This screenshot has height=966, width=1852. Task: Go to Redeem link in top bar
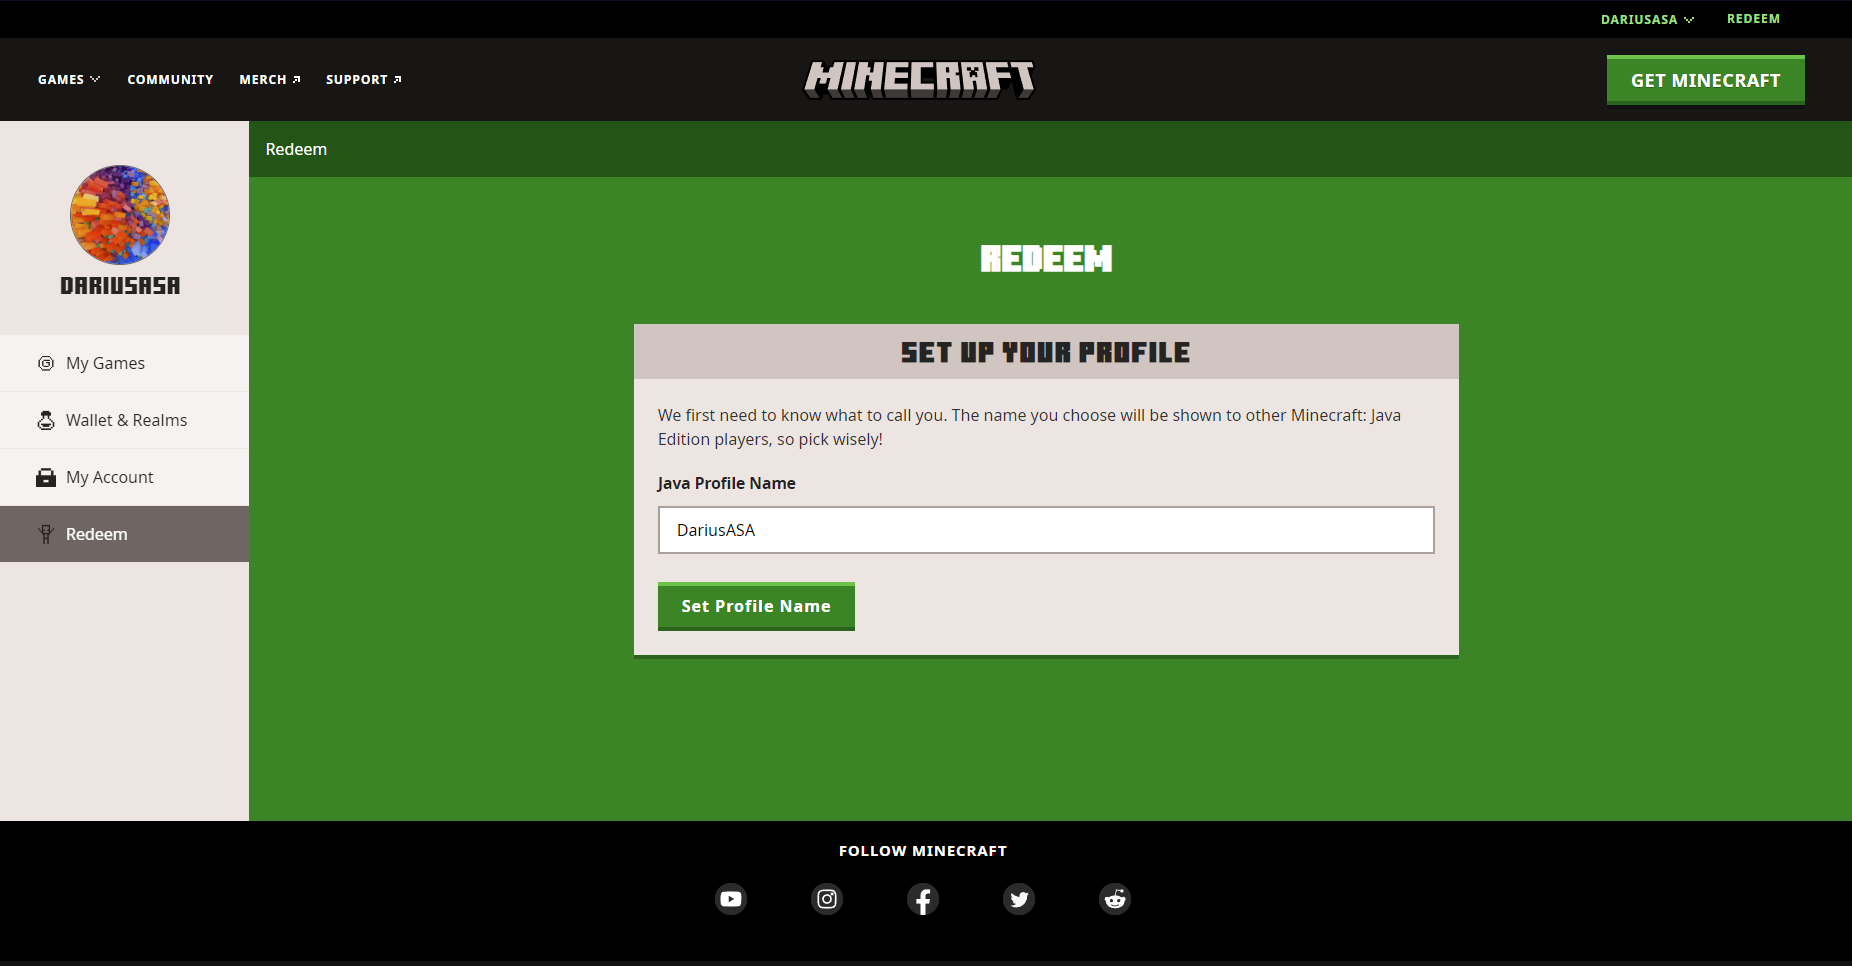click(x=1753, y=19)
